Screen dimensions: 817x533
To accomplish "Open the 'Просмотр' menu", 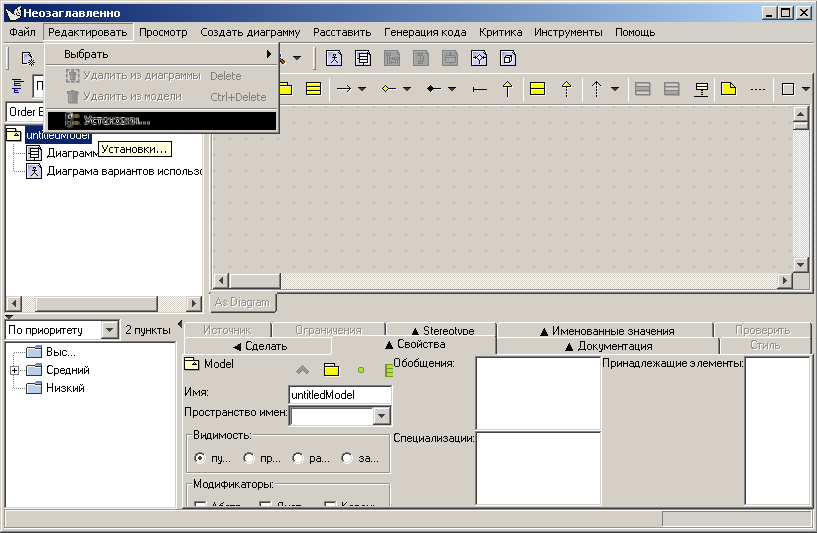I will [163, 32].
